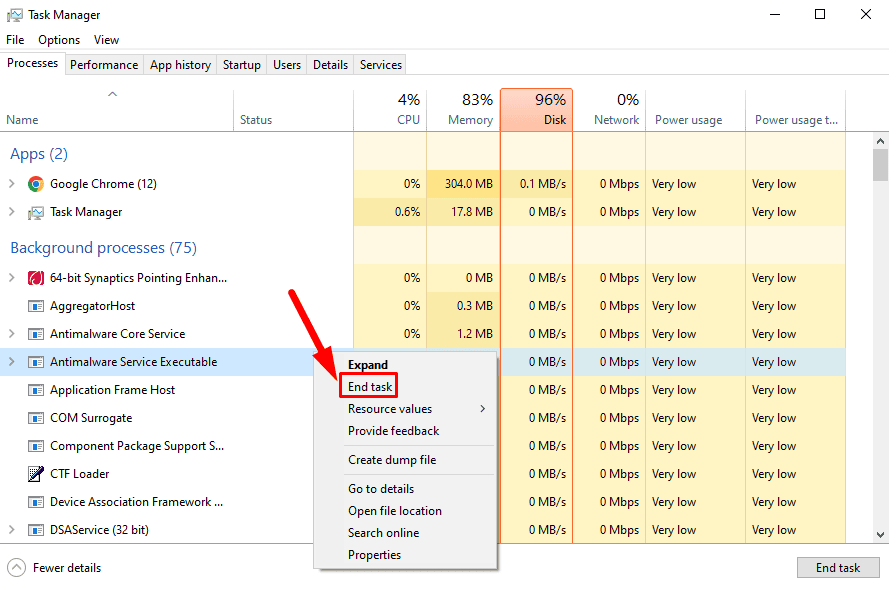Viewport: 889px width, 589px height.
Task: Sort by the Disk column header
Action: tap(536, 109)
